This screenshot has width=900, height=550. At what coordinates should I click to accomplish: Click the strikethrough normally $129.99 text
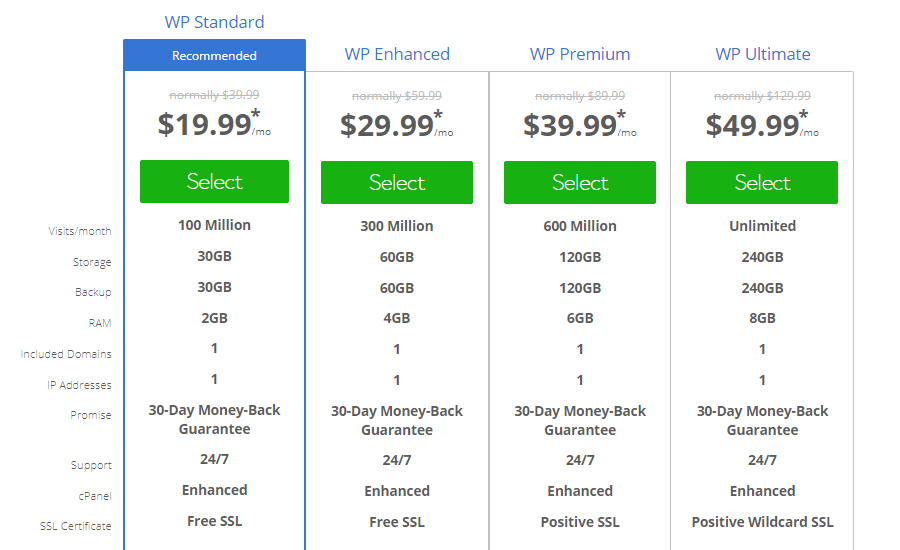point(762,96)
